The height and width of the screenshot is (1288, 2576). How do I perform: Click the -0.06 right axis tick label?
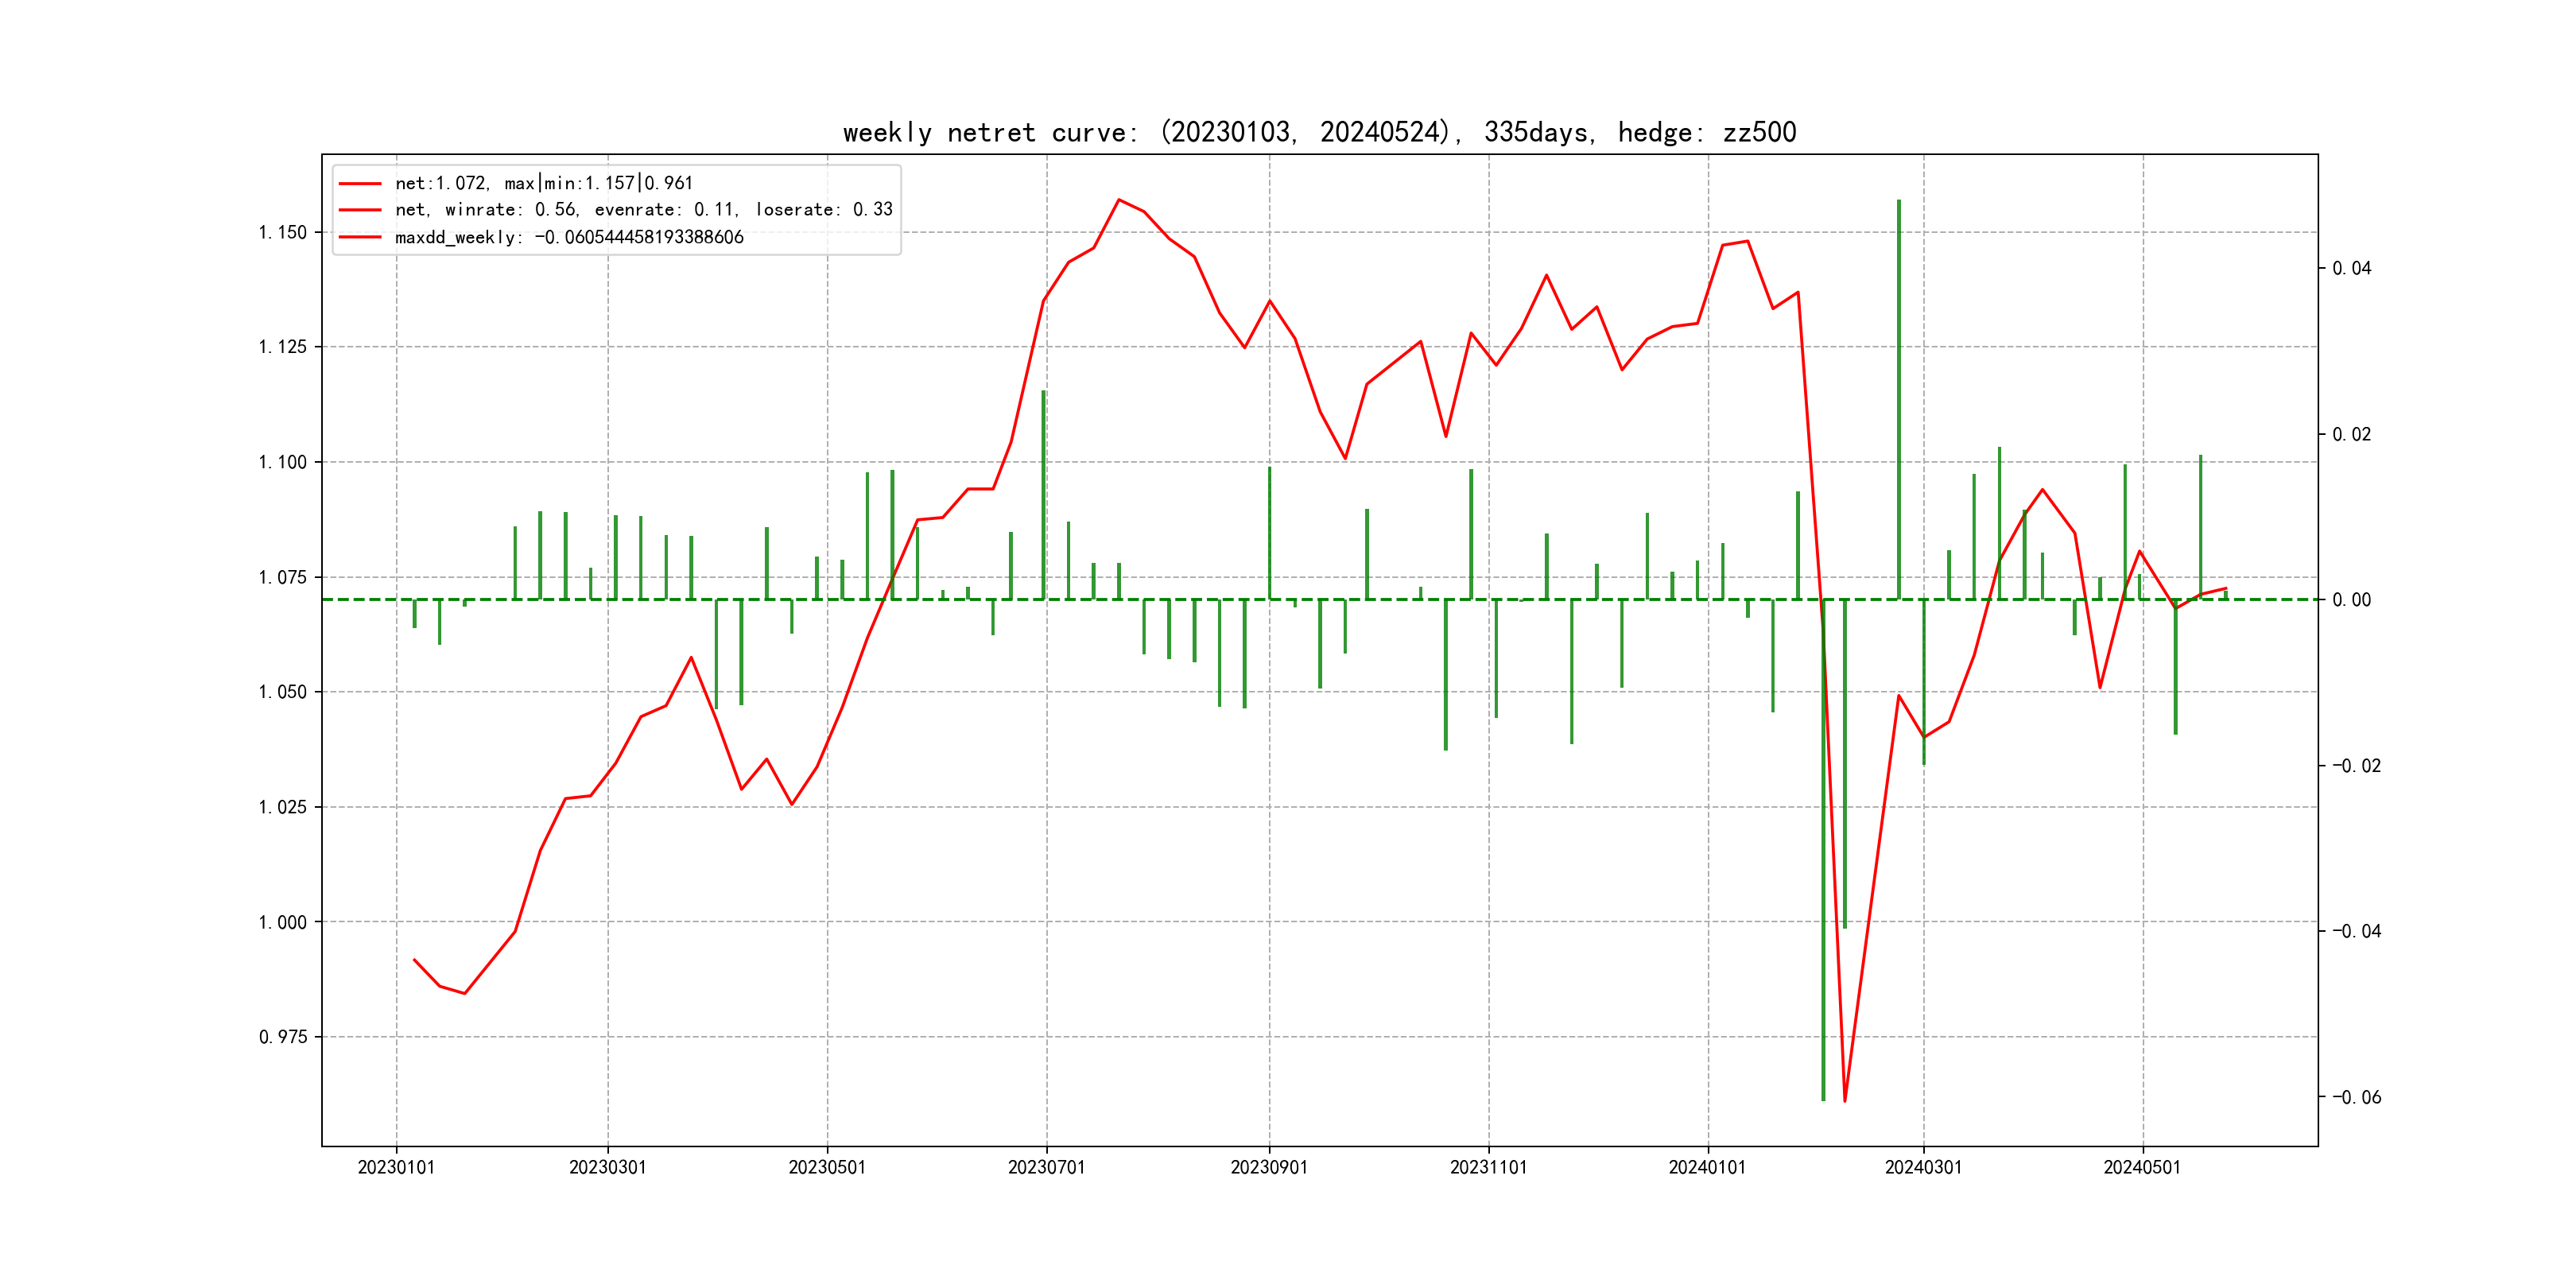[x=2356, y=1098]
